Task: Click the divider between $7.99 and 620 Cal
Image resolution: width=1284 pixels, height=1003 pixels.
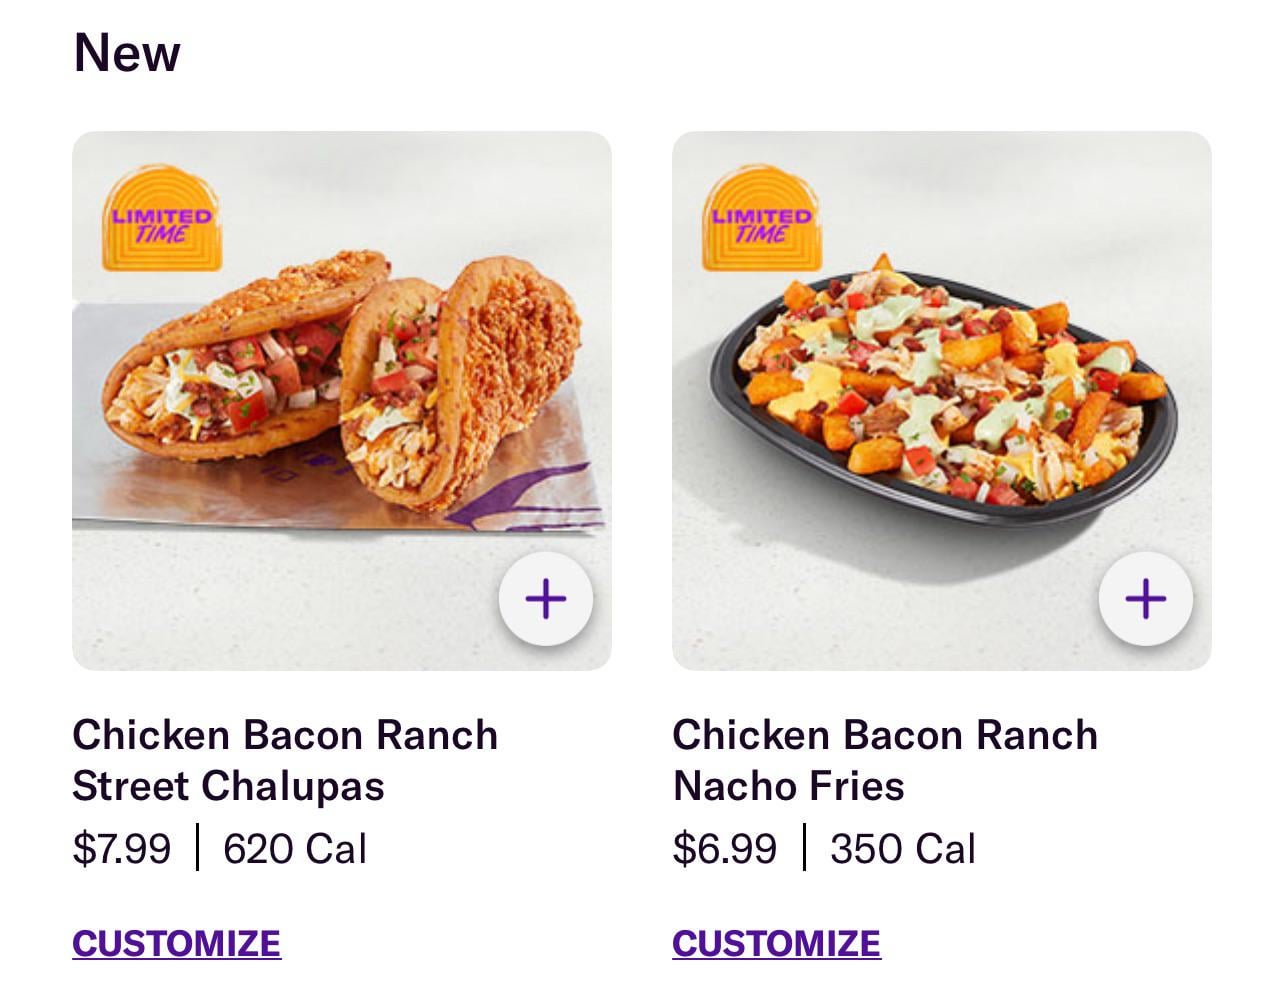Action: pos(197,848)
